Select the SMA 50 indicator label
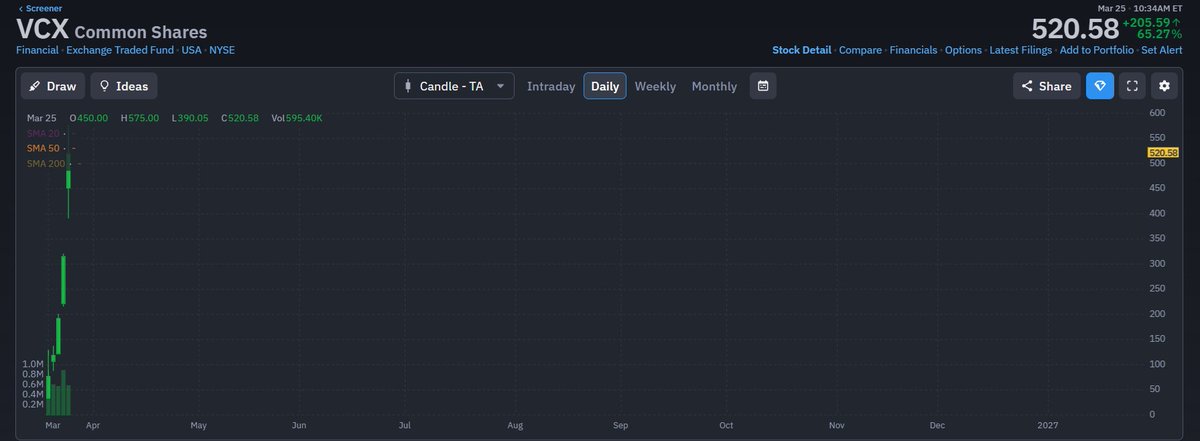The height and width of the screenshot is (441, 1200). 44,148
